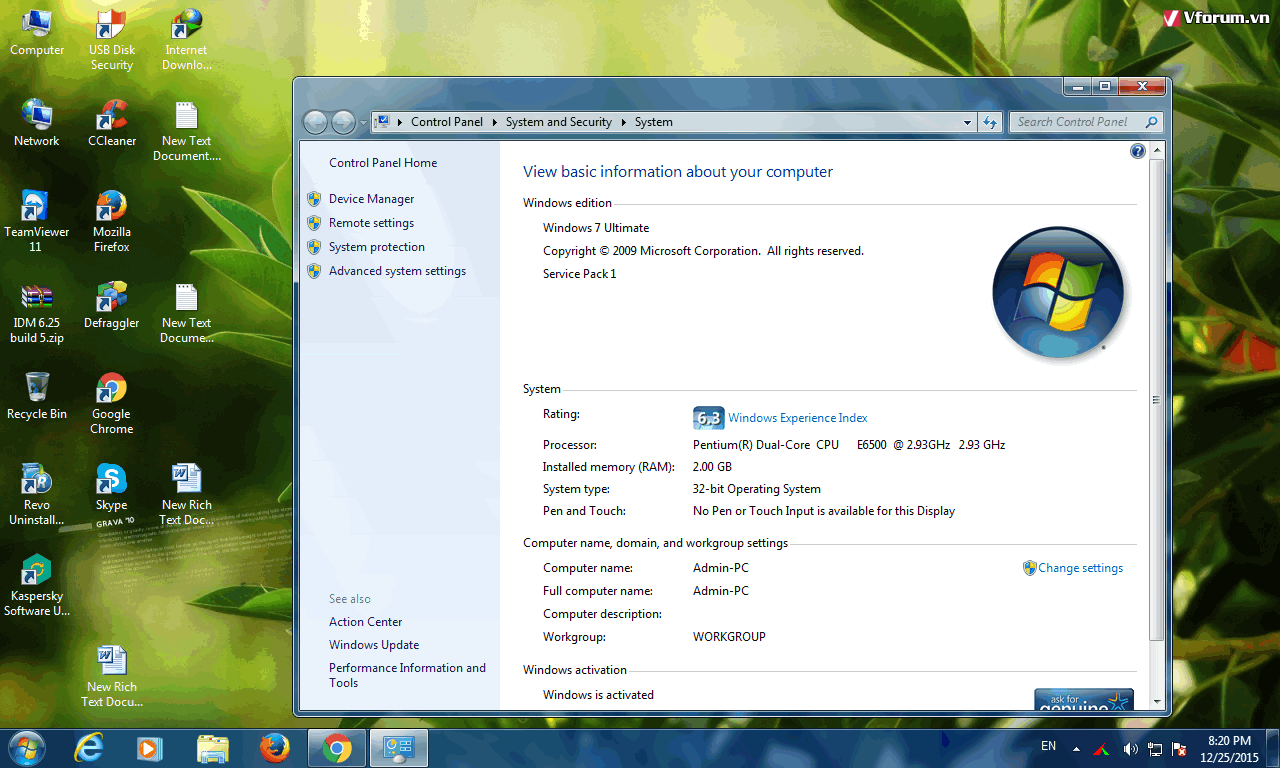Image resolution: width=1280 pixels, height=768 pixels.
Task: Launch Internet Explorer from the taskbar
Action: pyautogui.click(x=90, y=748)
